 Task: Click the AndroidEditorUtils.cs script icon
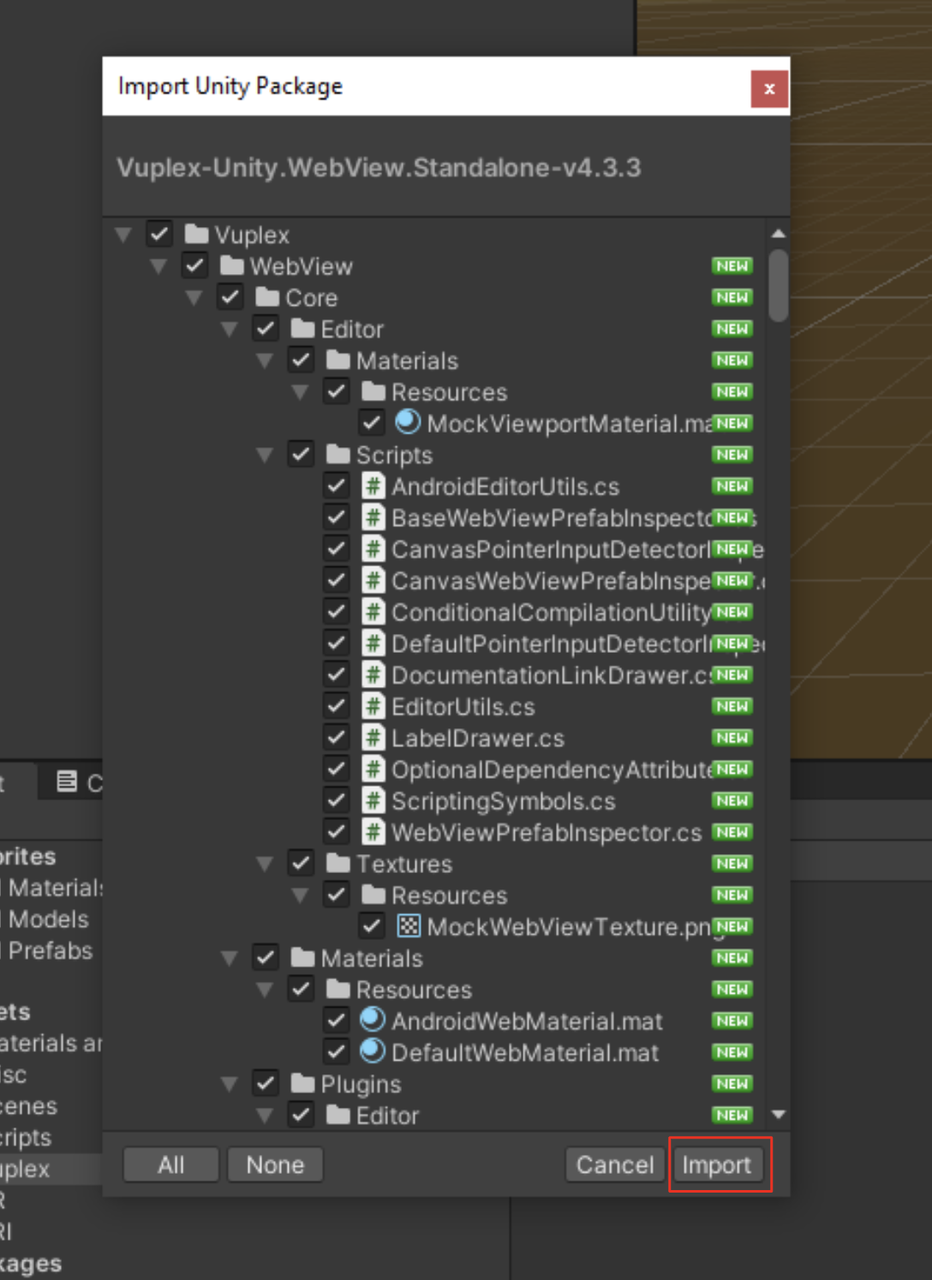pos(373,487)
